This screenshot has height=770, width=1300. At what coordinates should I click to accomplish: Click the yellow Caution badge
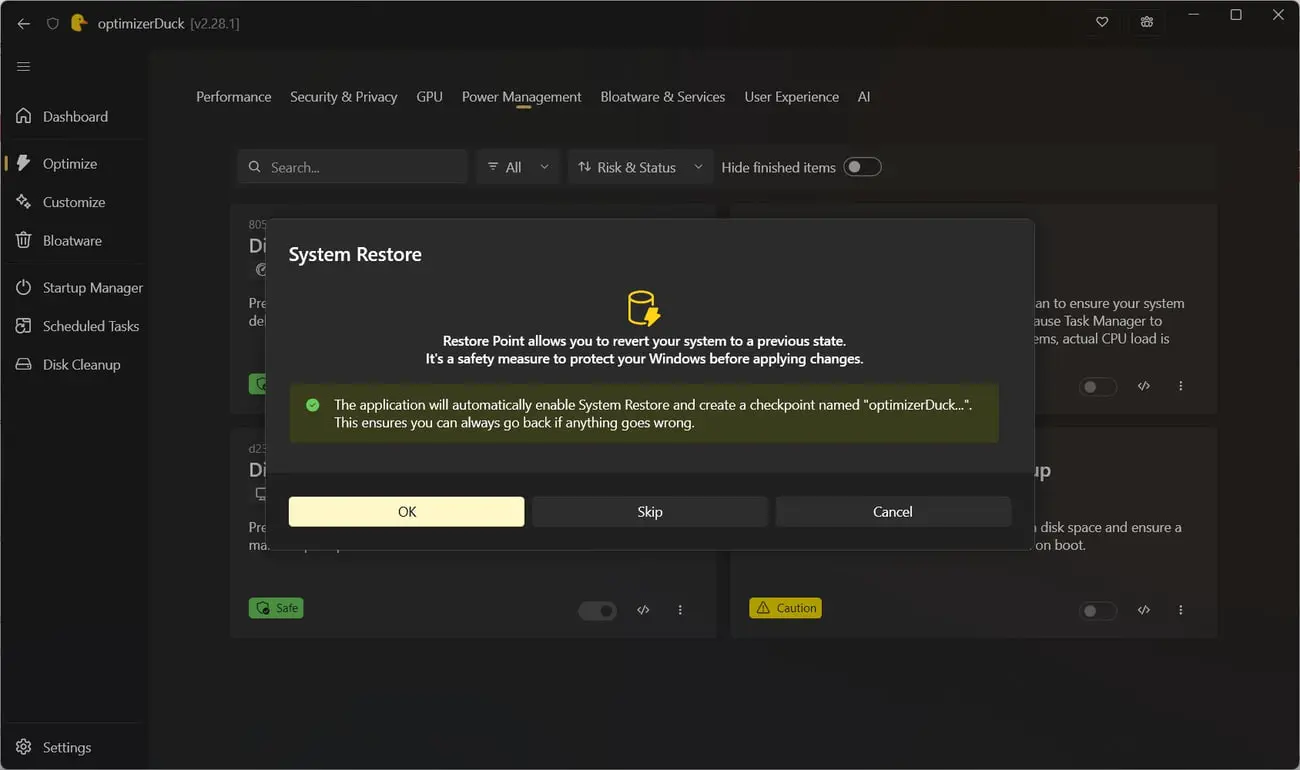pyautogui.click(x=785, y=608)
